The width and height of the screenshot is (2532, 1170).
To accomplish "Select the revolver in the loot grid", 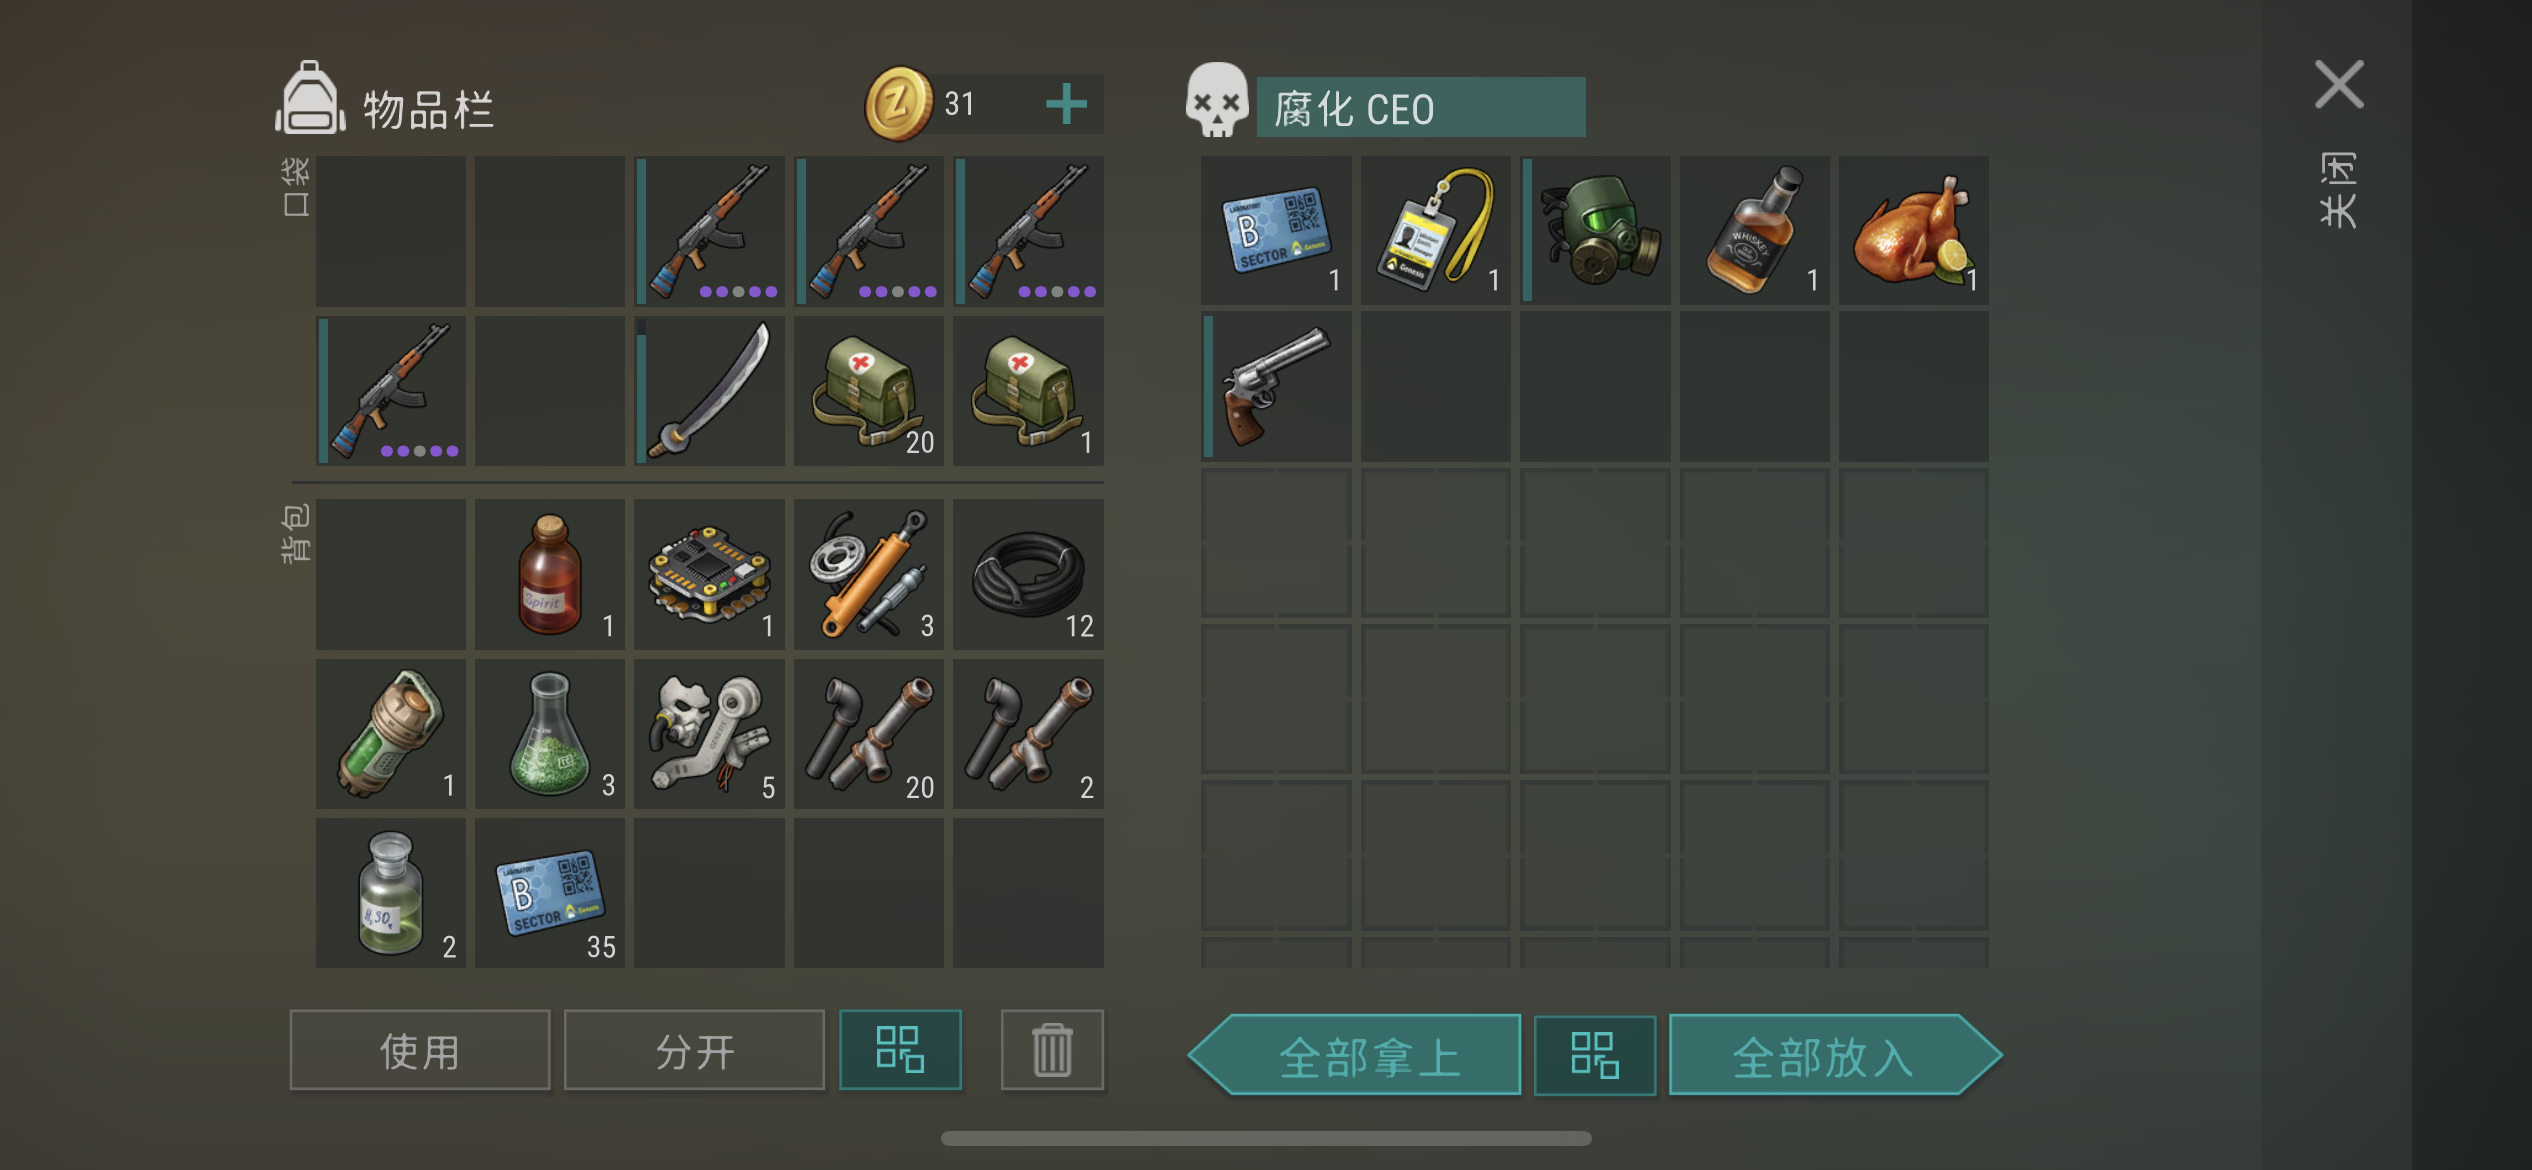I will tap(1276, 386).
